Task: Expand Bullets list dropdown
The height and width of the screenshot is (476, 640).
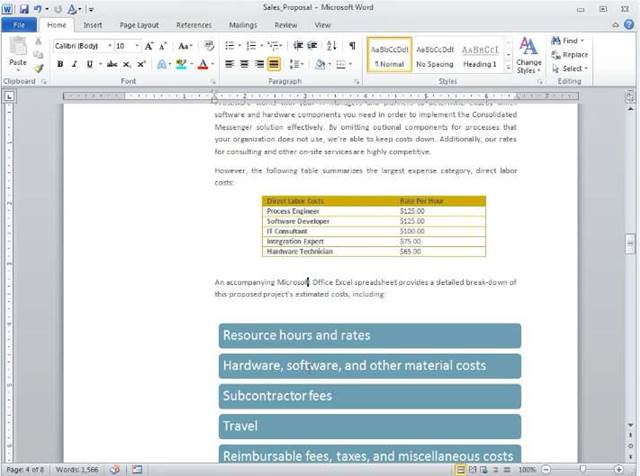Action: click(x=240, y=46)
